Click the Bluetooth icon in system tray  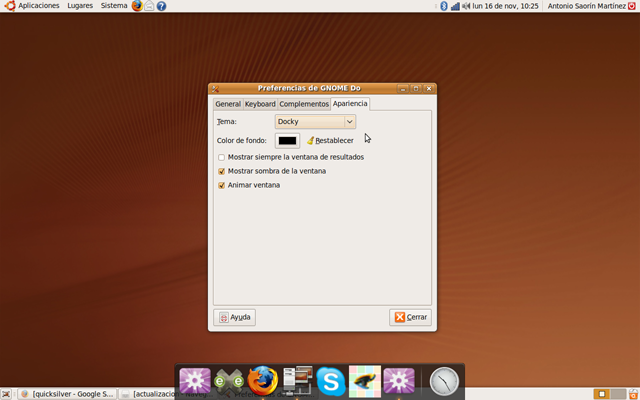444,6
